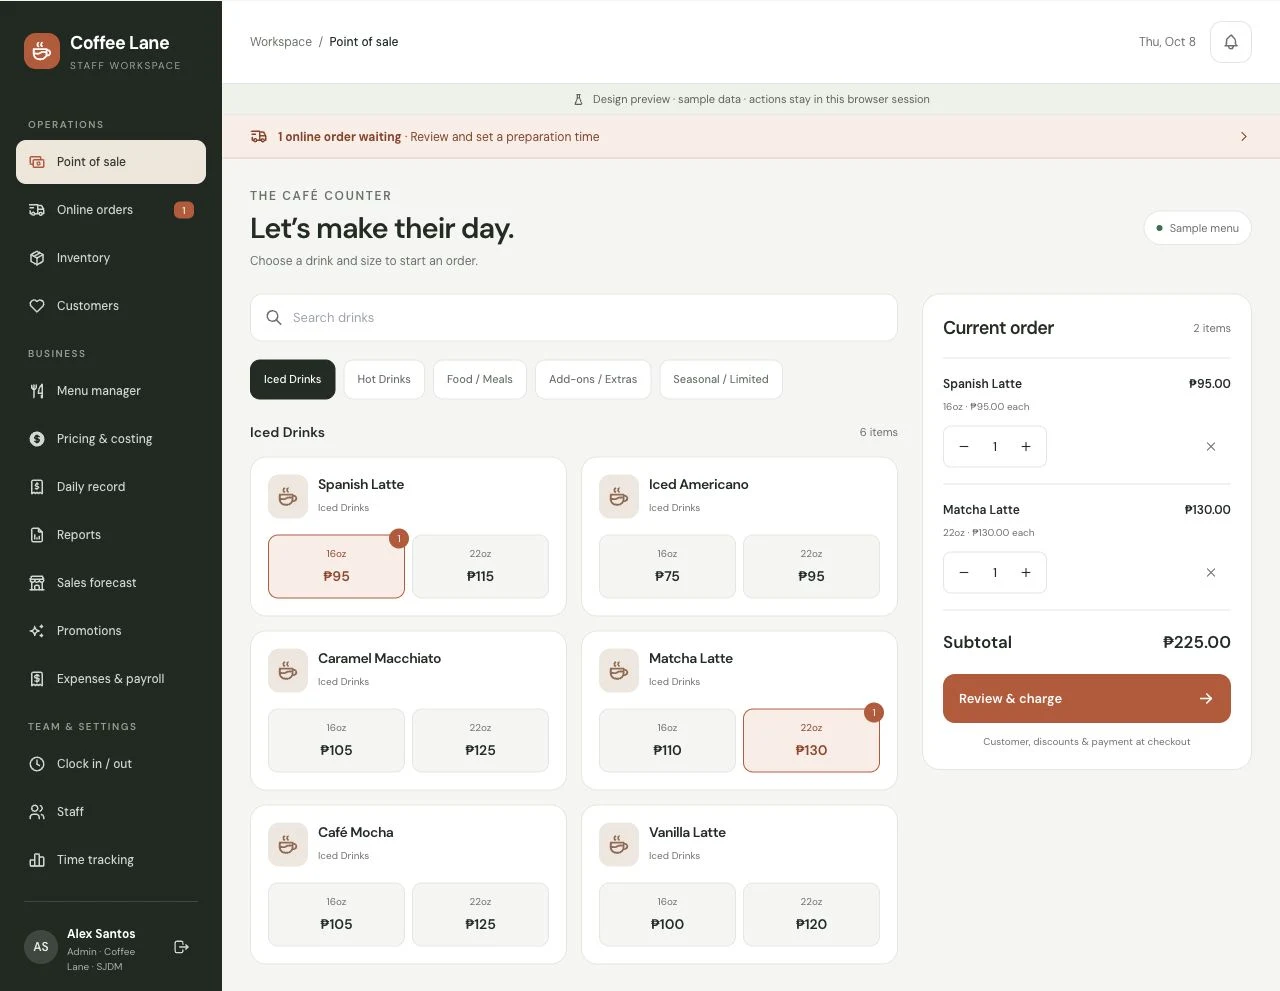Open Pricing & costing page
1280x991 pixels.
[x=111, y=439]
